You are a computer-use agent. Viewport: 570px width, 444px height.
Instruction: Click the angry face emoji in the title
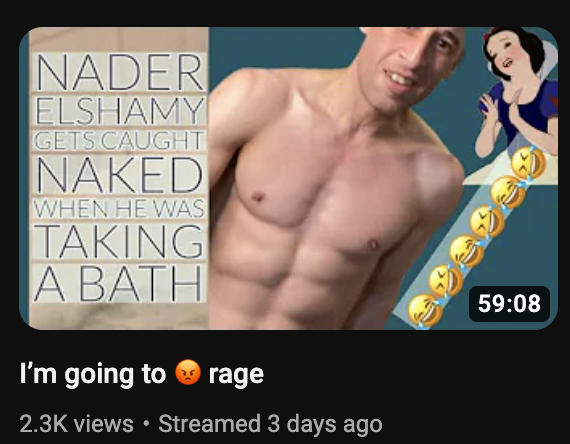point(188,372)
